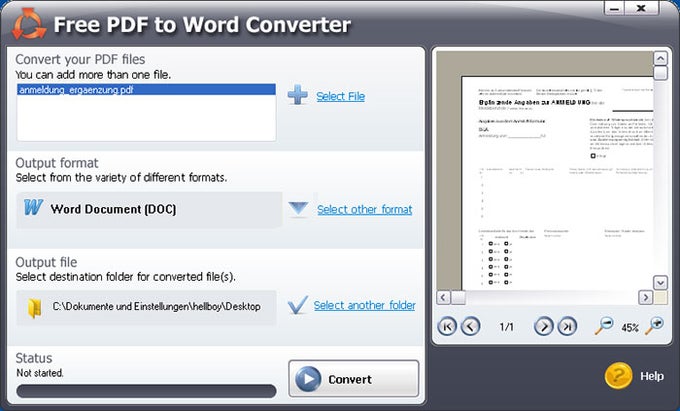Screen dimensions: 680x411
Task: Click the Help text label
Action: pyautogui.click(x=652, y=376)
